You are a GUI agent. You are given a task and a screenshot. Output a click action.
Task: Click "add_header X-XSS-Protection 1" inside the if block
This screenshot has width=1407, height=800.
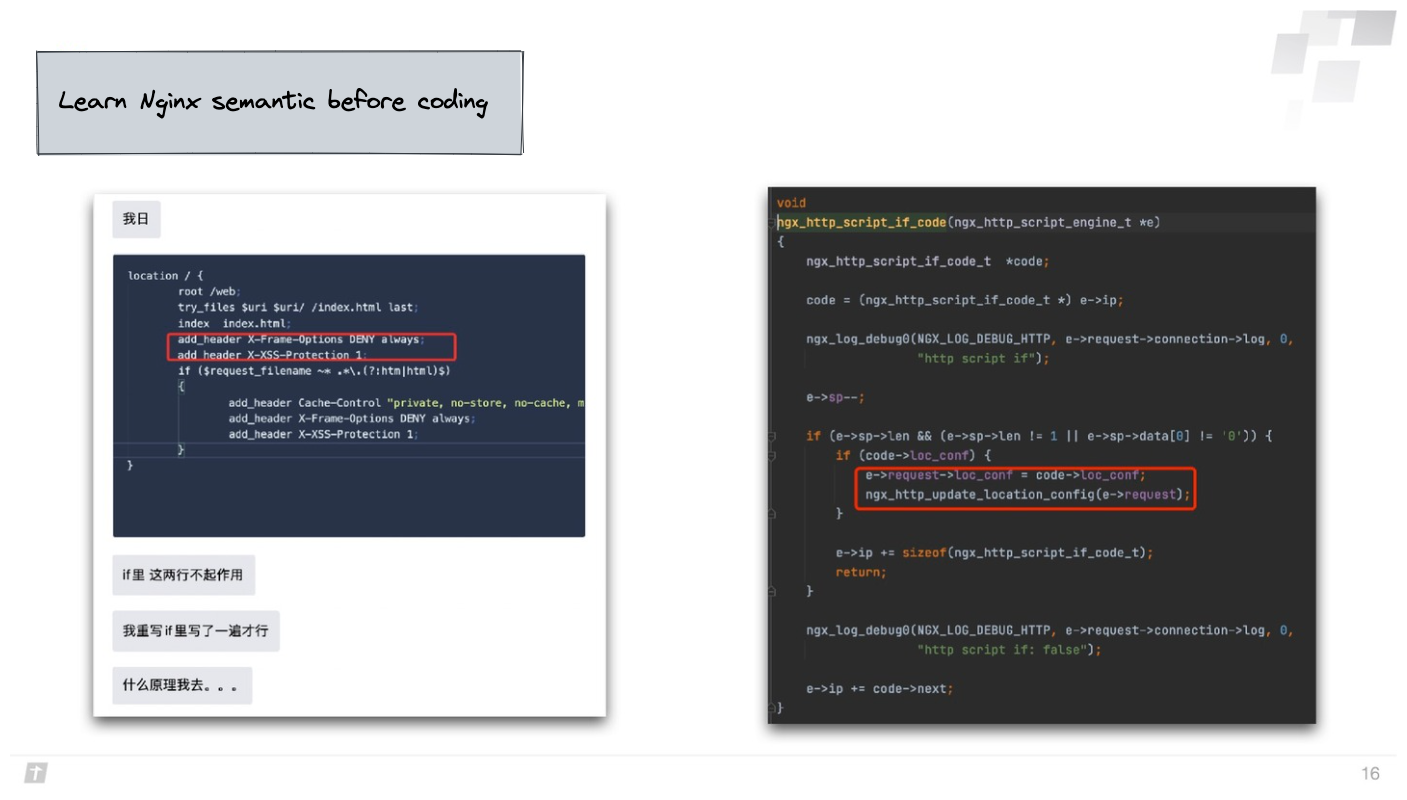pyautogui.click(x=324, y=434)
